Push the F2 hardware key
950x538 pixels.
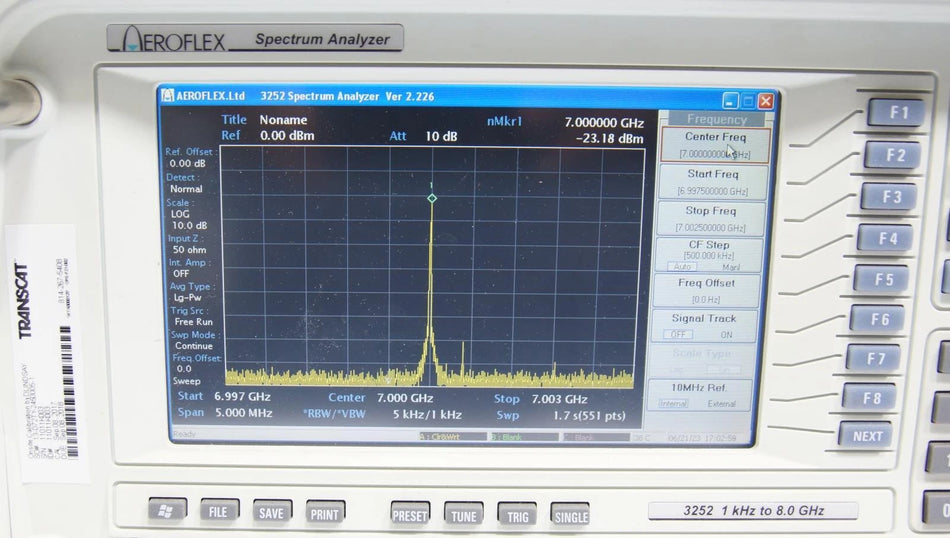(x=894, y=155)
